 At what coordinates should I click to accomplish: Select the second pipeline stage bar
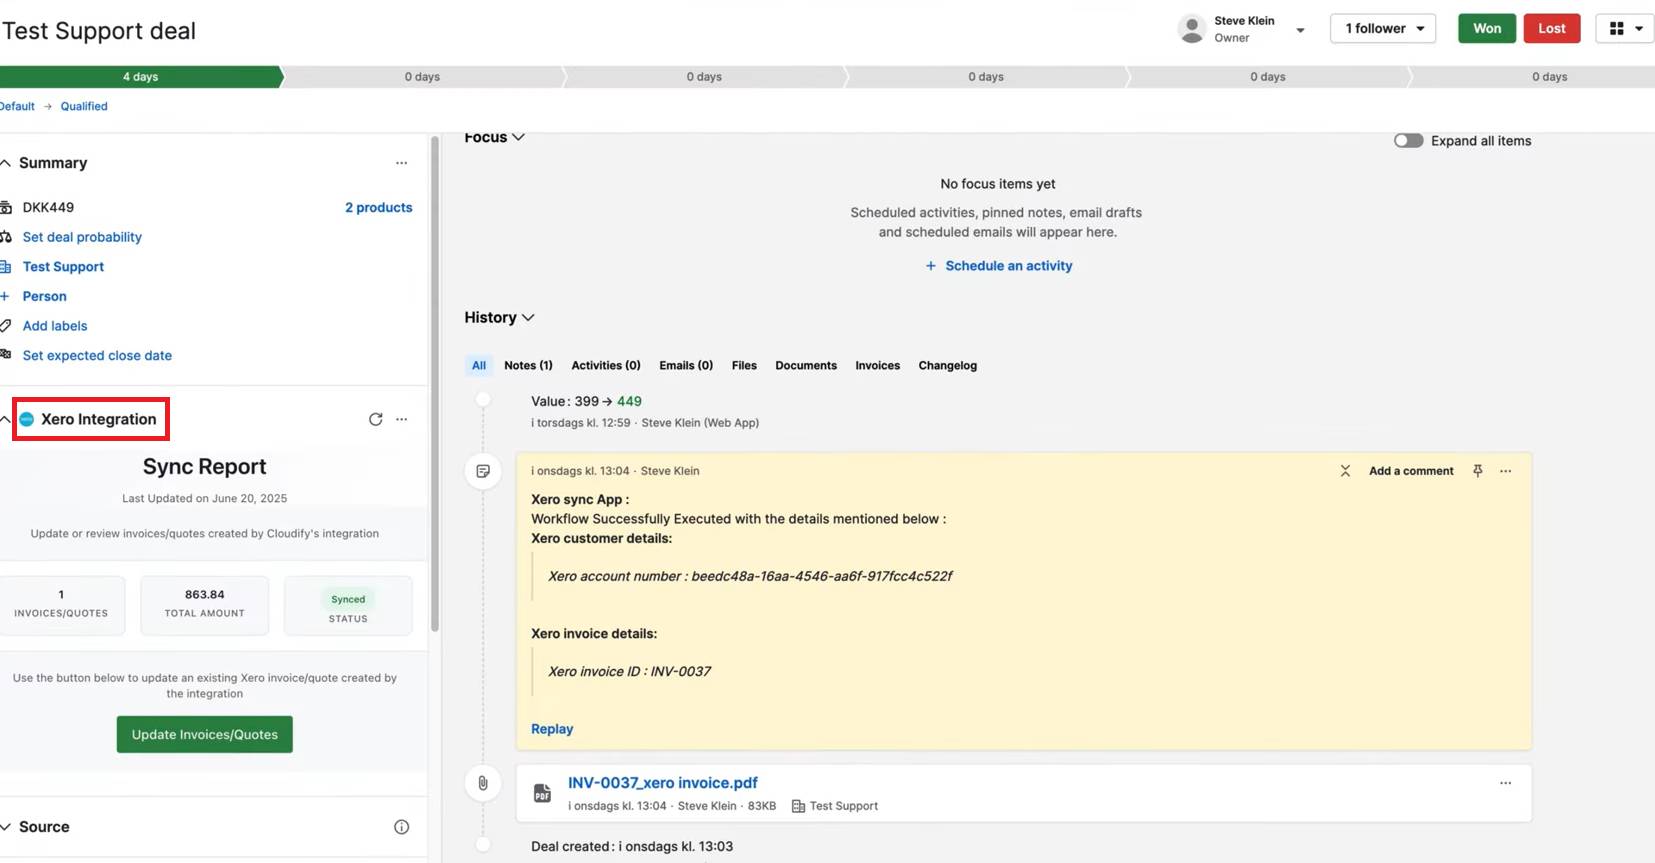coord(423,77)
